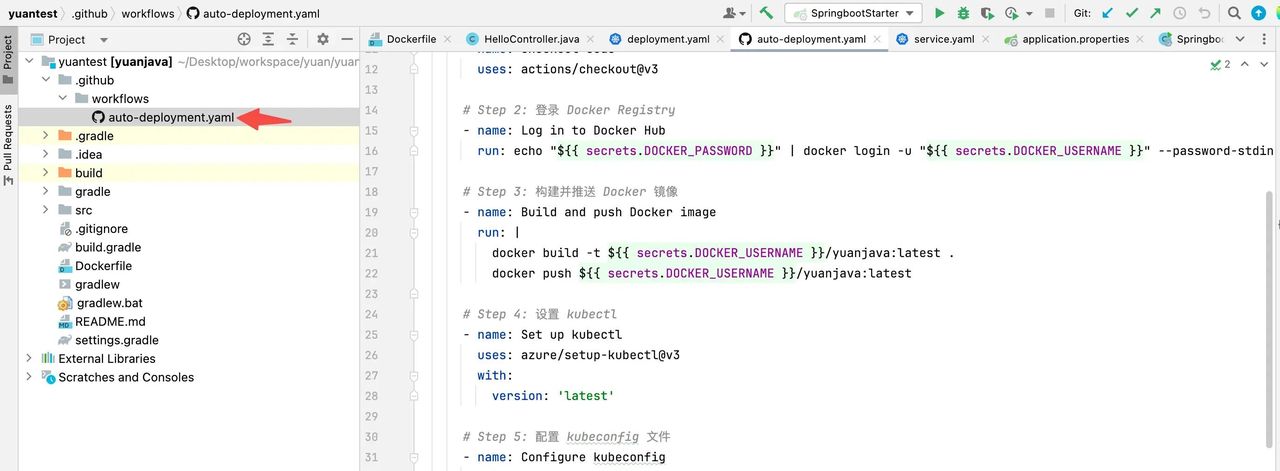Run with Coverage shield icon
Screen dimensions: 1280x471
987,13
